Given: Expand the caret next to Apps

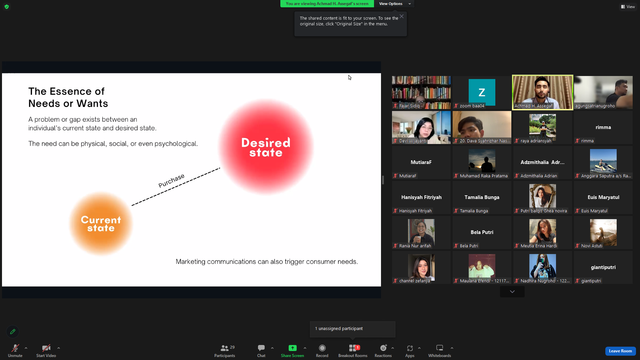Looking at the screenshot, I should [419, 348].
